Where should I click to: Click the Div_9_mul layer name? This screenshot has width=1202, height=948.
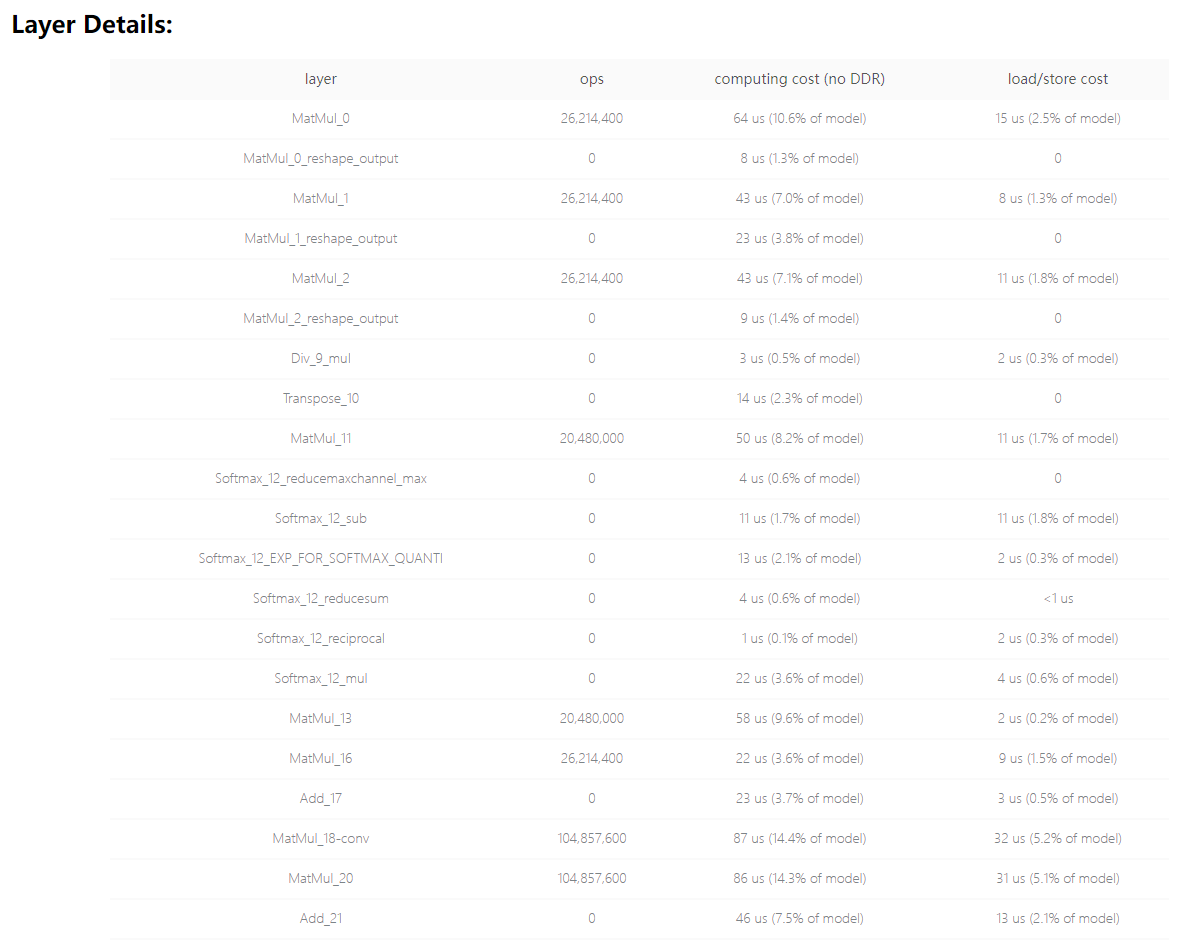[x=321, y=358]
